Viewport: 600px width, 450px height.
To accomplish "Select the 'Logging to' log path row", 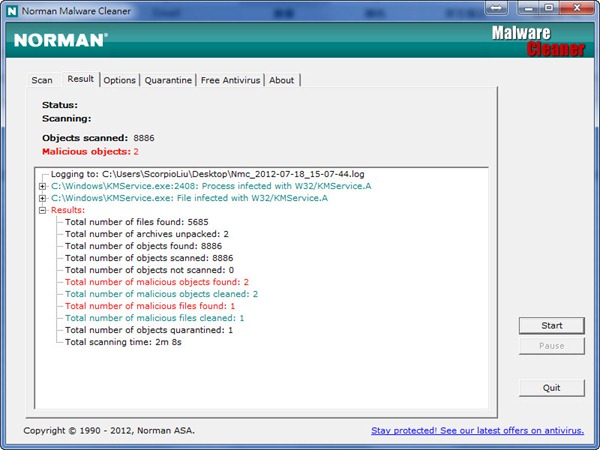I will (207, 174).
